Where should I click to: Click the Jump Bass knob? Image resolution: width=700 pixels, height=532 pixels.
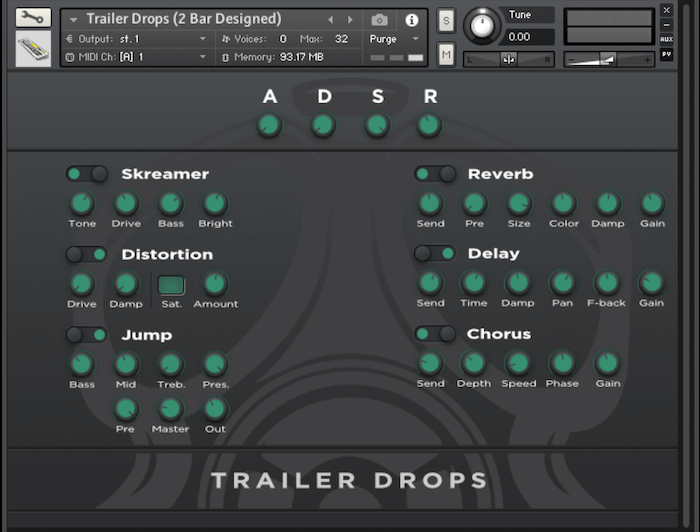click(x=82, y=365)
